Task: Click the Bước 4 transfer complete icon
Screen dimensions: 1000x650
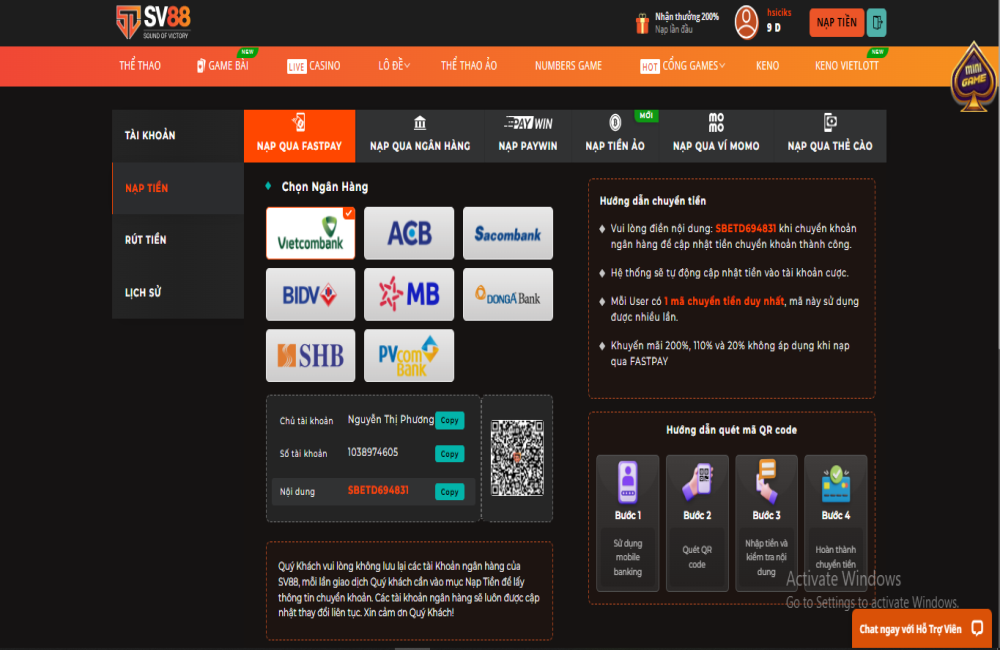Action: pyautogui.click(x=835, y=484)
